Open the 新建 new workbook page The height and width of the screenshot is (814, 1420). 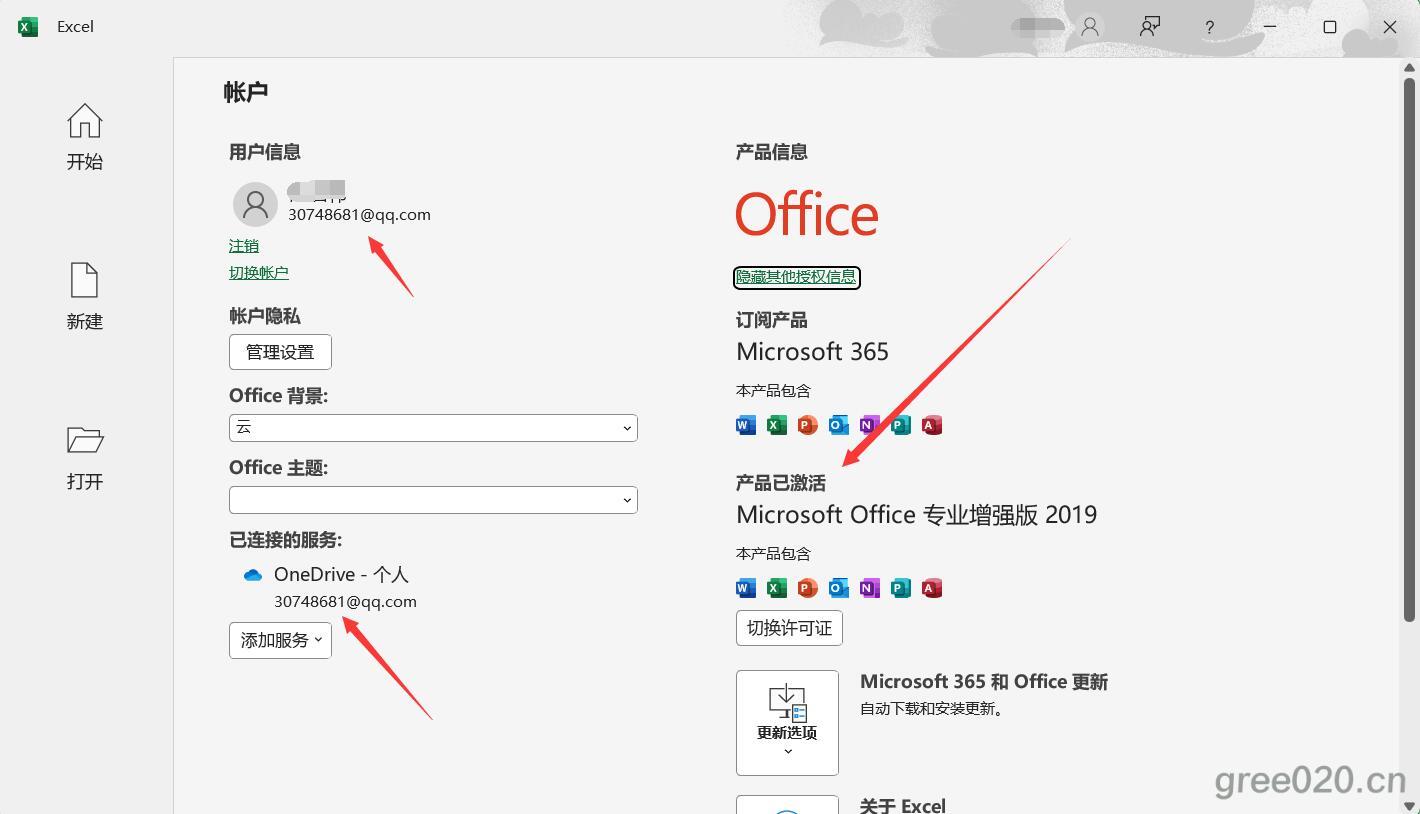(85, 297)
